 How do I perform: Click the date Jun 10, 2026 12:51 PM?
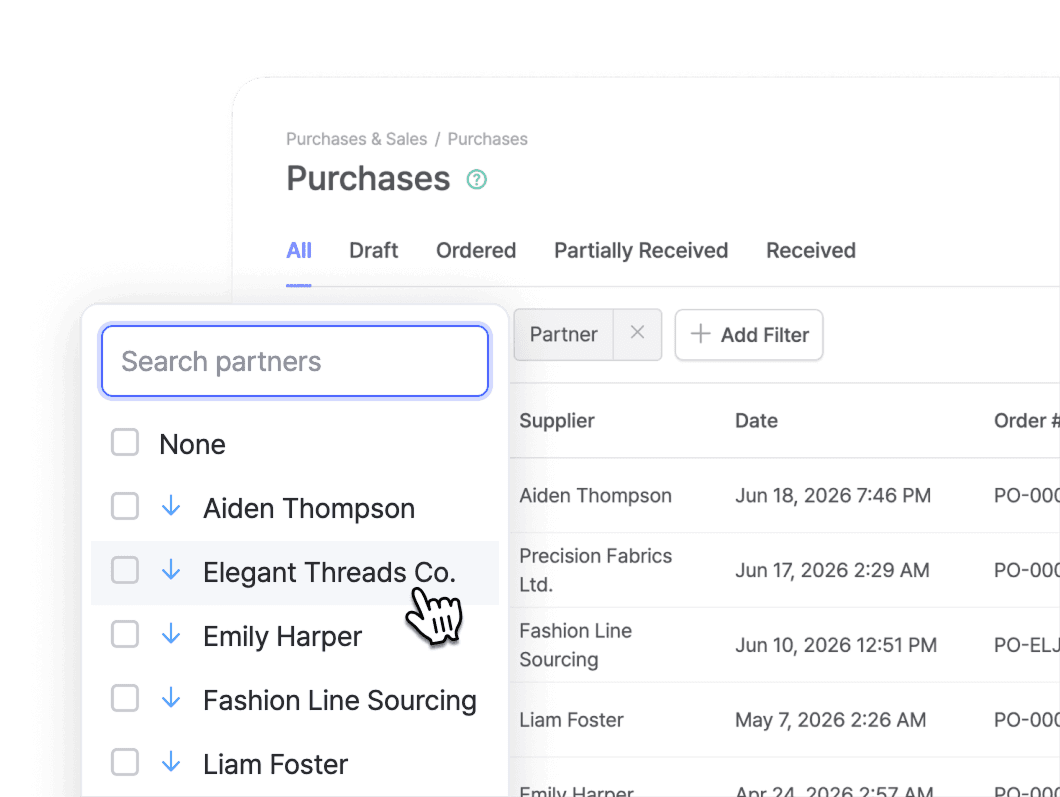tap(836, 645)
